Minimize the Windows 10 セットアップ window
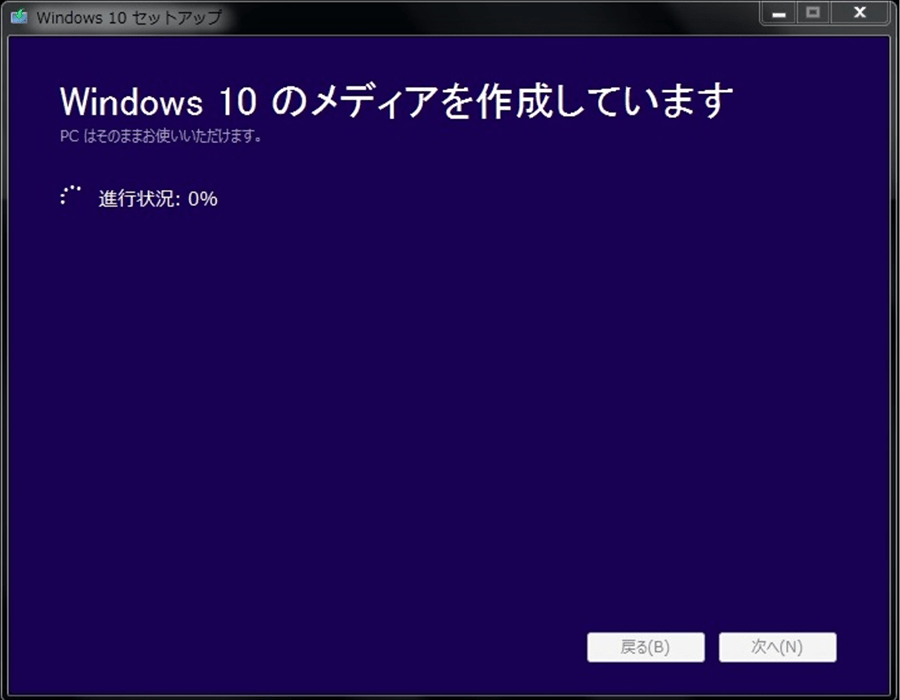The height and width of the screenshot is (700, 900). 779,13
